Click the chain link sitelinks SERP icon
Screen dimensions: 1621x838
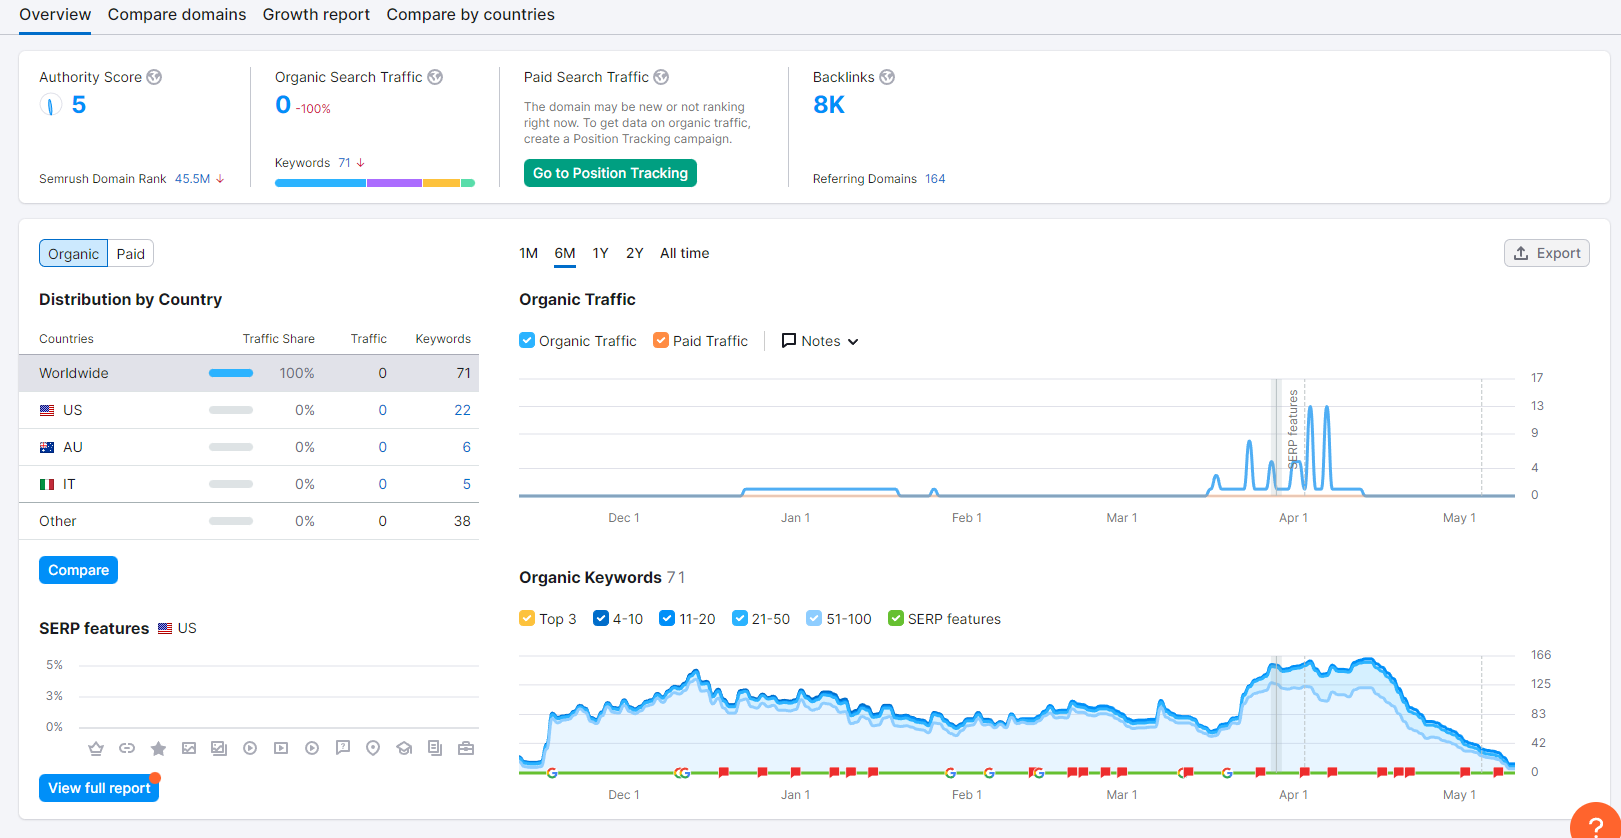(127, 748)
